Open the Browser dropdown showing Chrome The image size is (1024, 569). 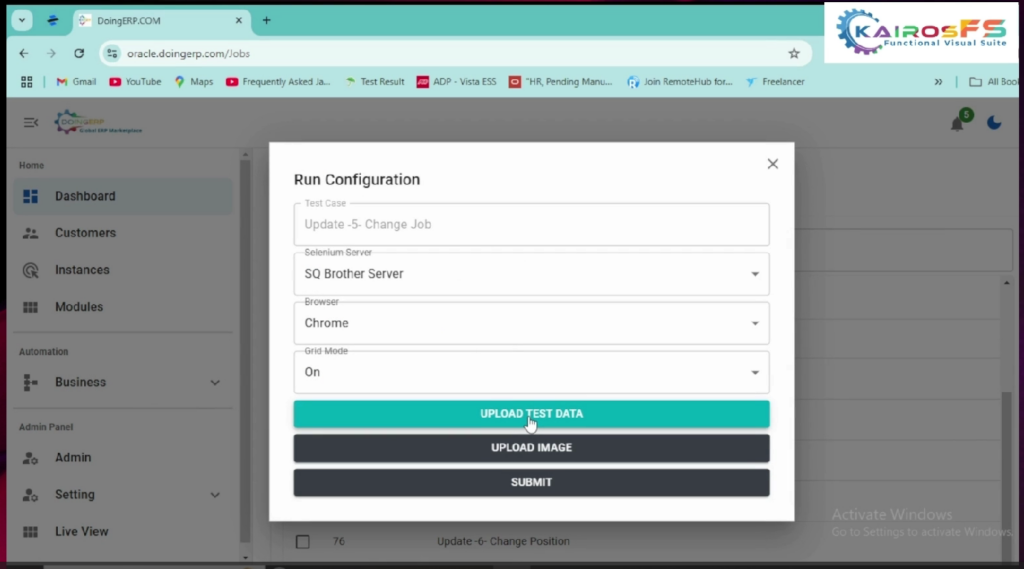[531, 323]
